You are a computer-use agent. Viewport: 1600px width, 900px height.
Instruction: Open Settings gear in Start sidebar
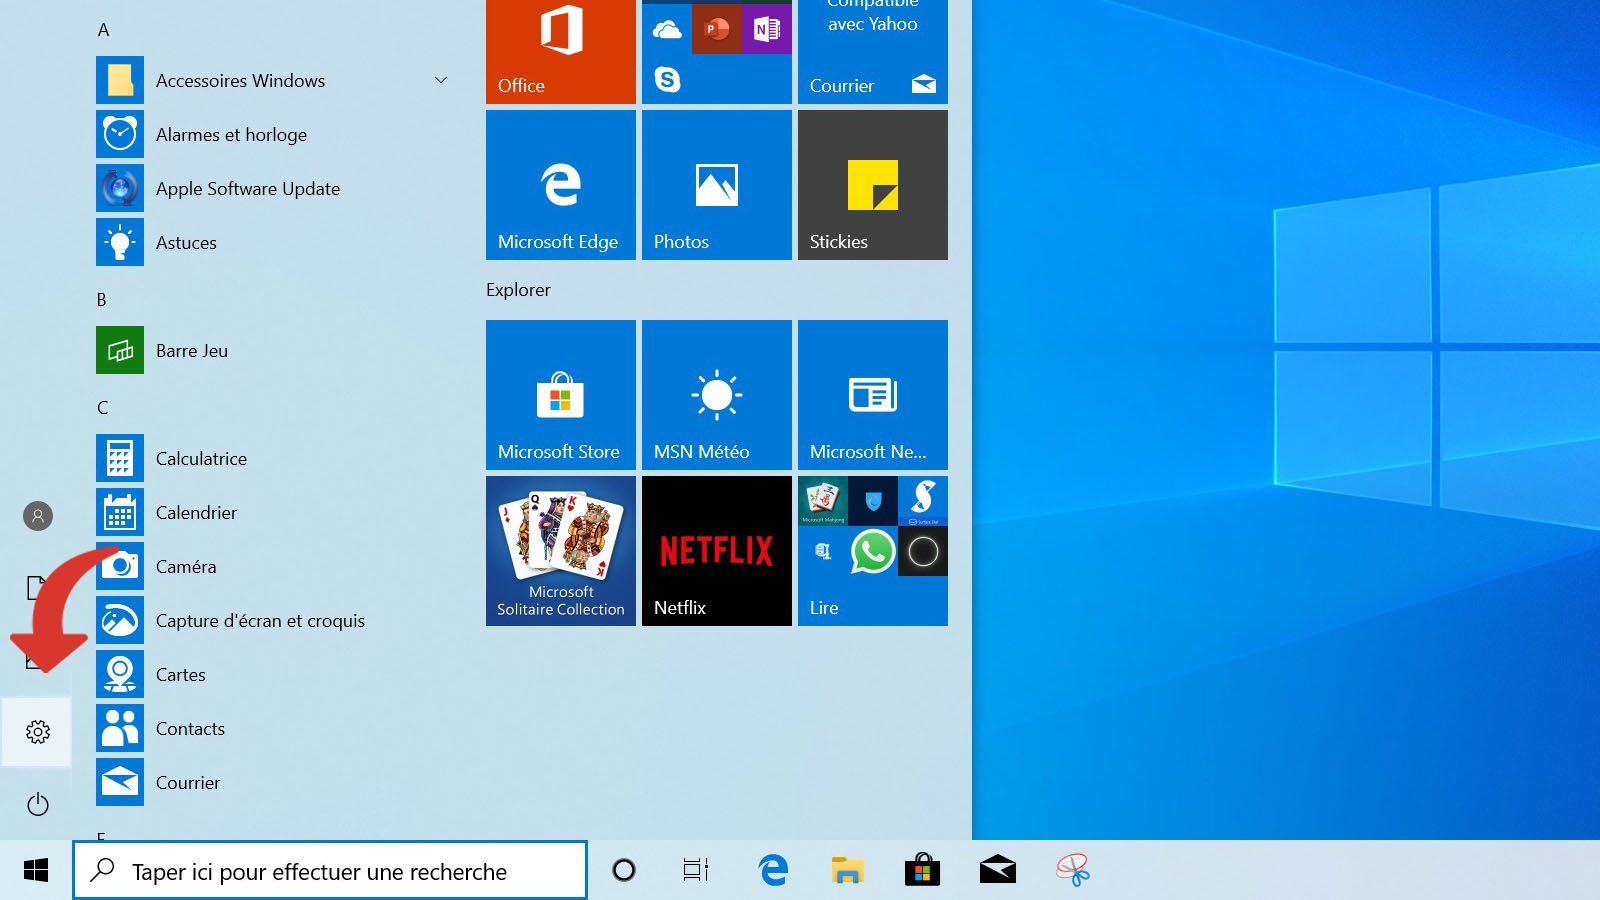pos(38,732)
